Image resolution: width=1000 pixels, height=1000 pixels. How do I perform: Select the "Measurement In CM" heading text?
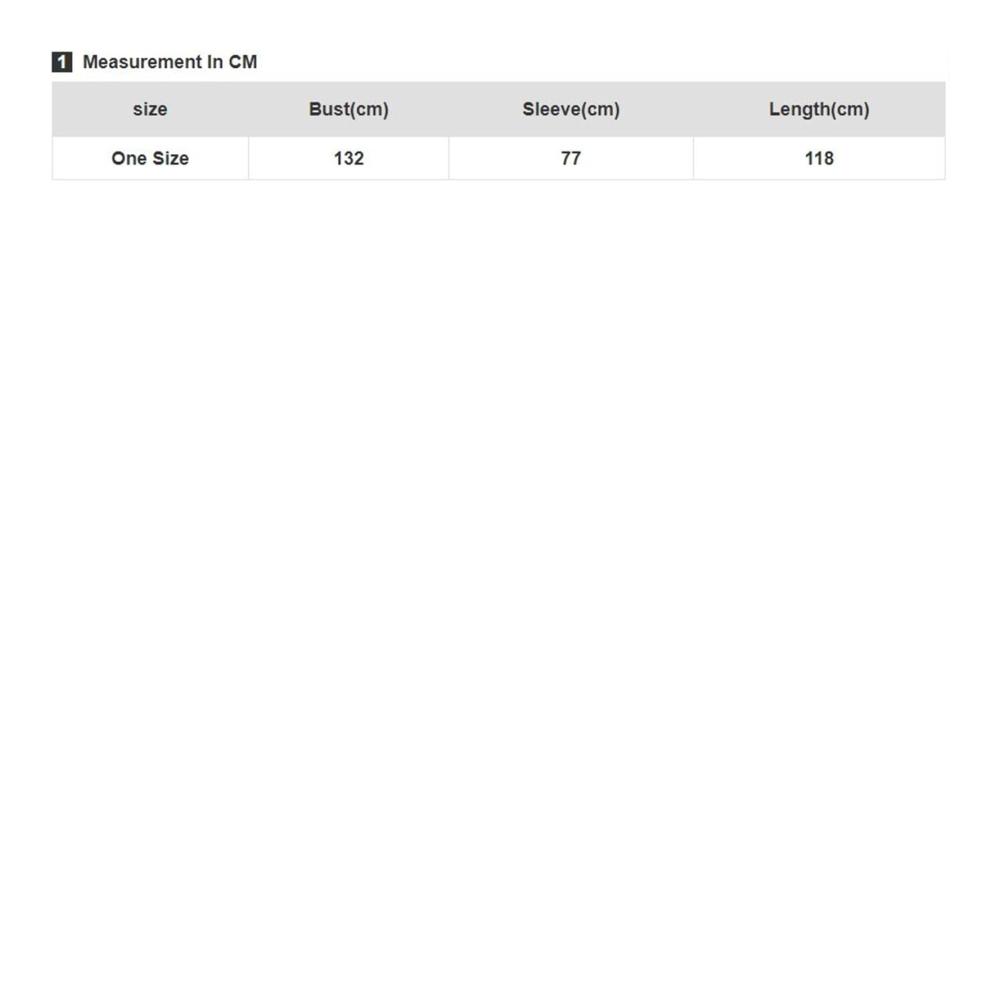170,62
